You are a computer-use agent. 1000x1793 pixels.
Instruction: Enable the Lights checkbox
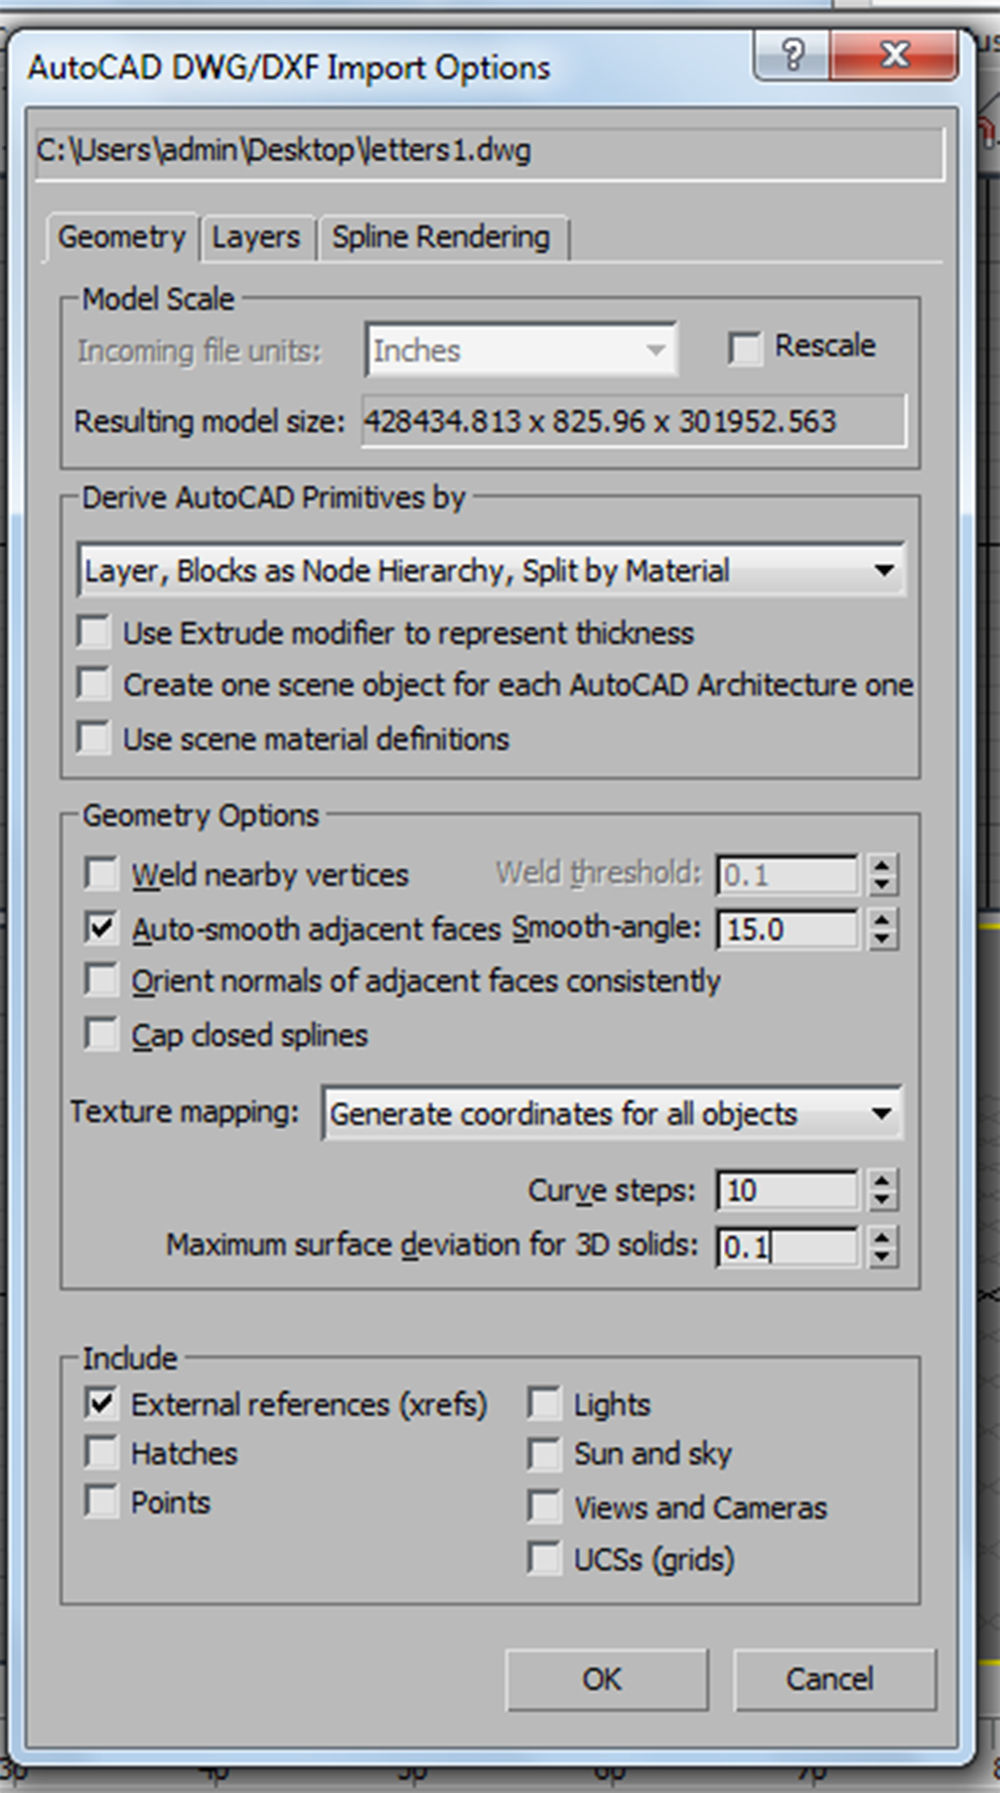pyautogui.click(x=544, y=1403)
